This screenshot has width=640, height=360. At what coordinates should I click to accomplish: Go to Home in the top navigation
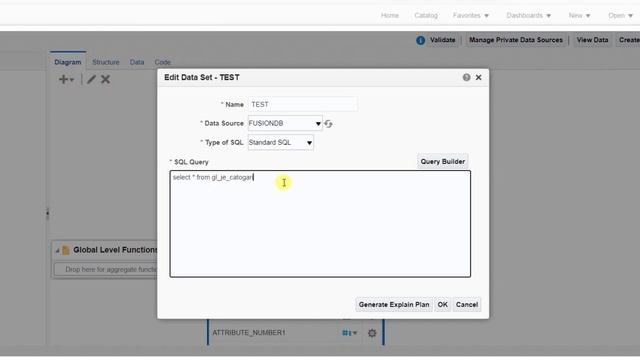coord(390,16)
